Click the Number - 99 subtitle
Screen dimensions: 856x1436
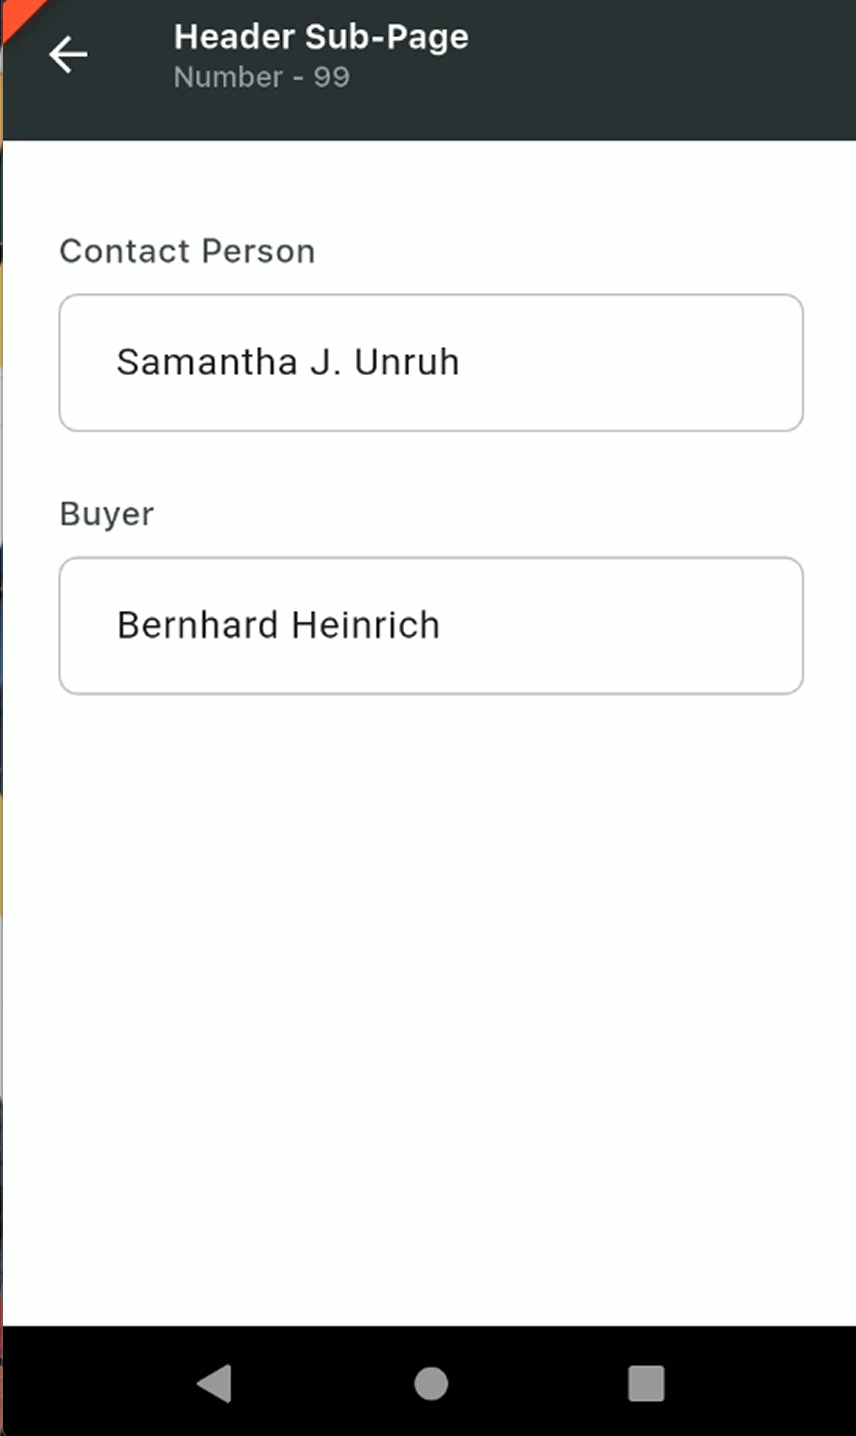(x=261, y=77)
